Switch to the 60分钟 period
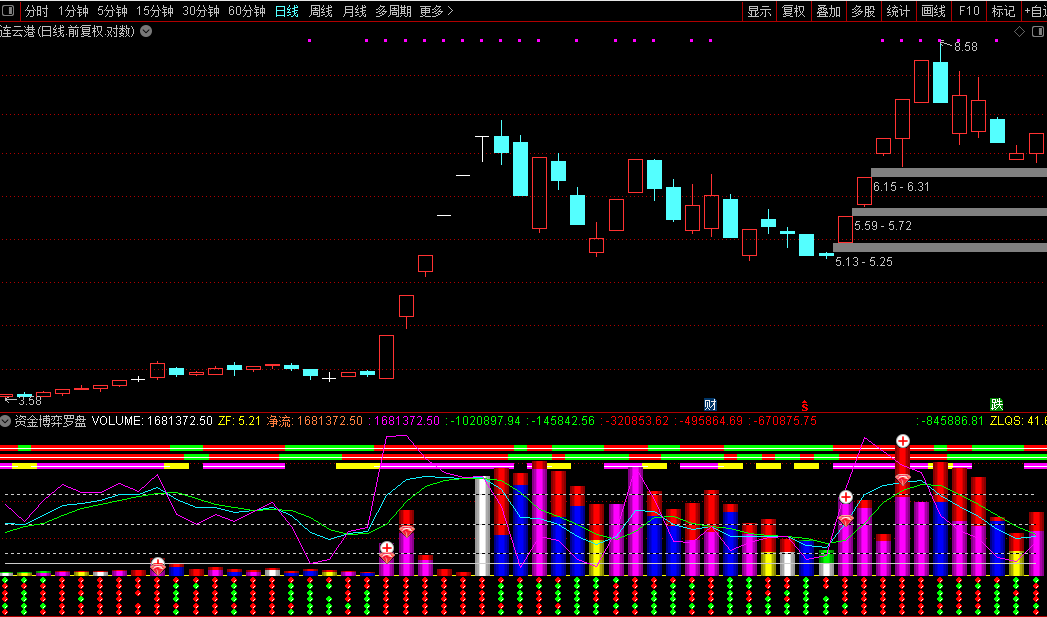Viewport: 1047px width, 617px height. [247, 11]
